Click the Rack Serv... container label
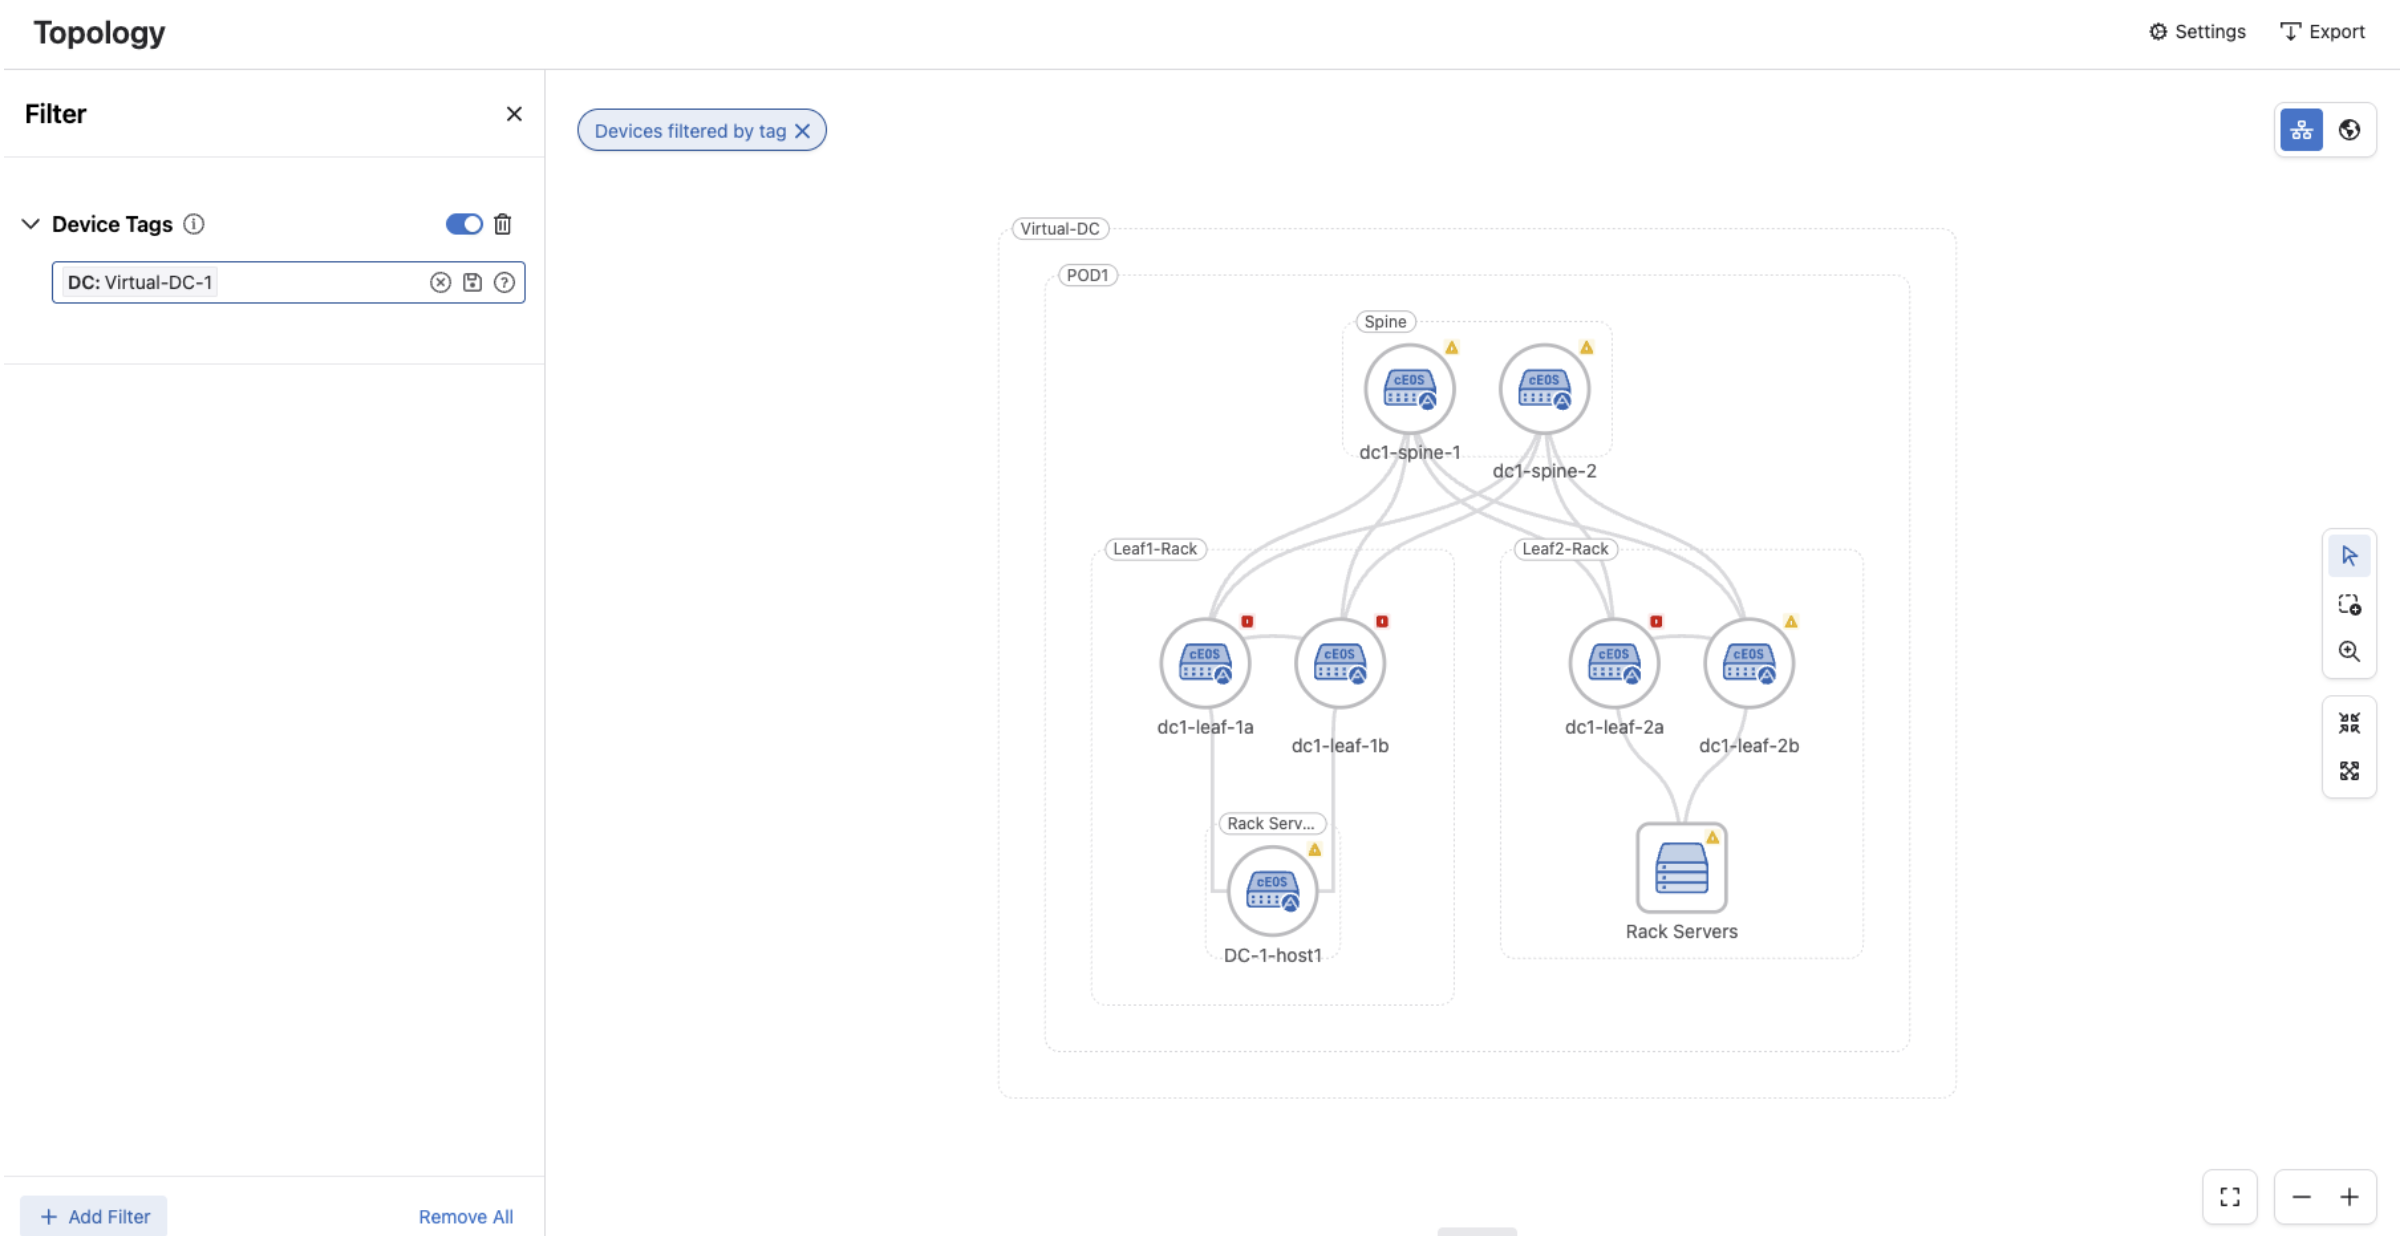This screenshot has height=1236, width=2400. pos(1271,824)
